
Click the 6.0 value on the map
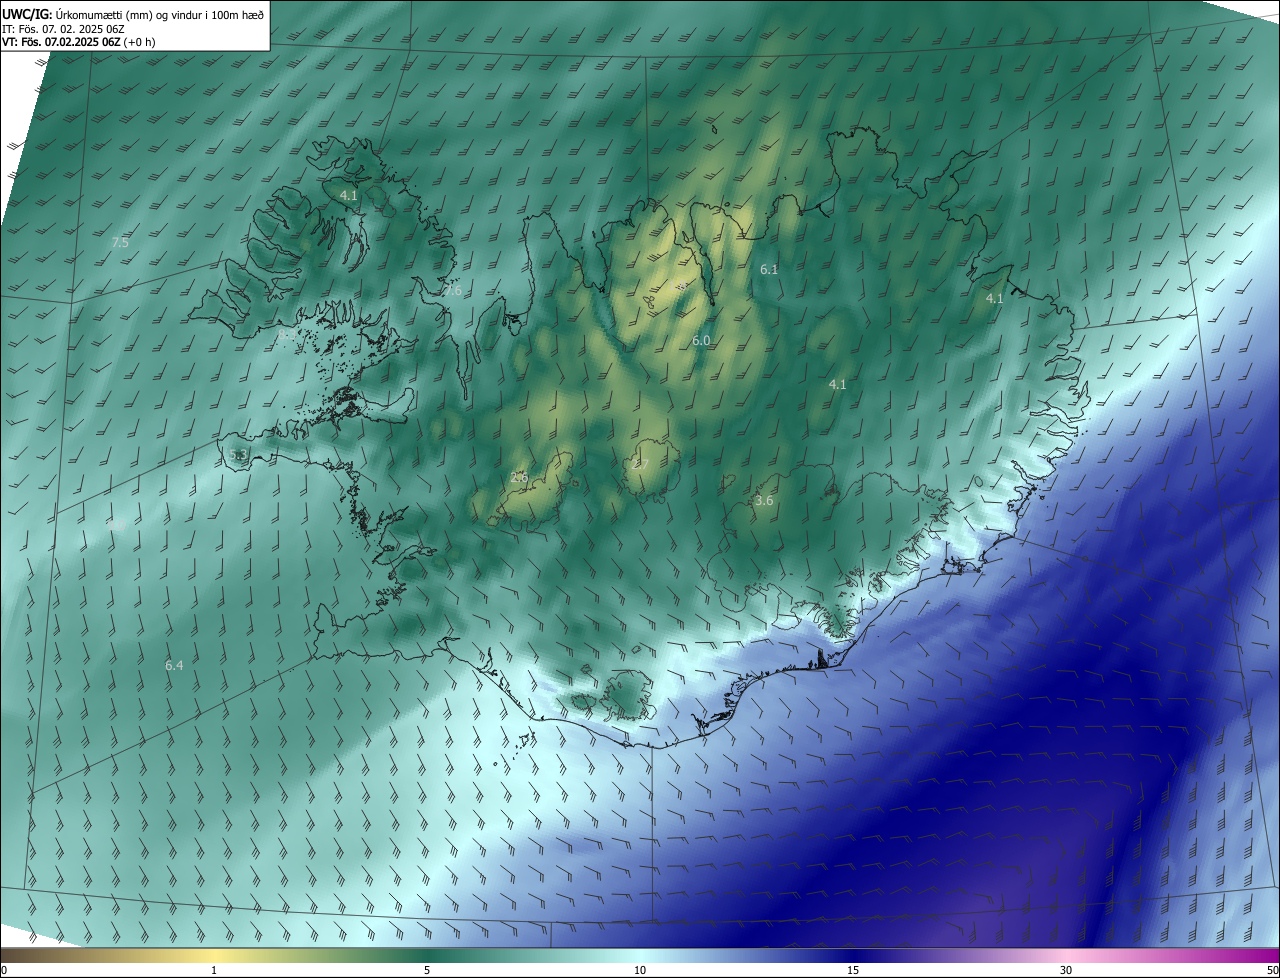point(701,341)
